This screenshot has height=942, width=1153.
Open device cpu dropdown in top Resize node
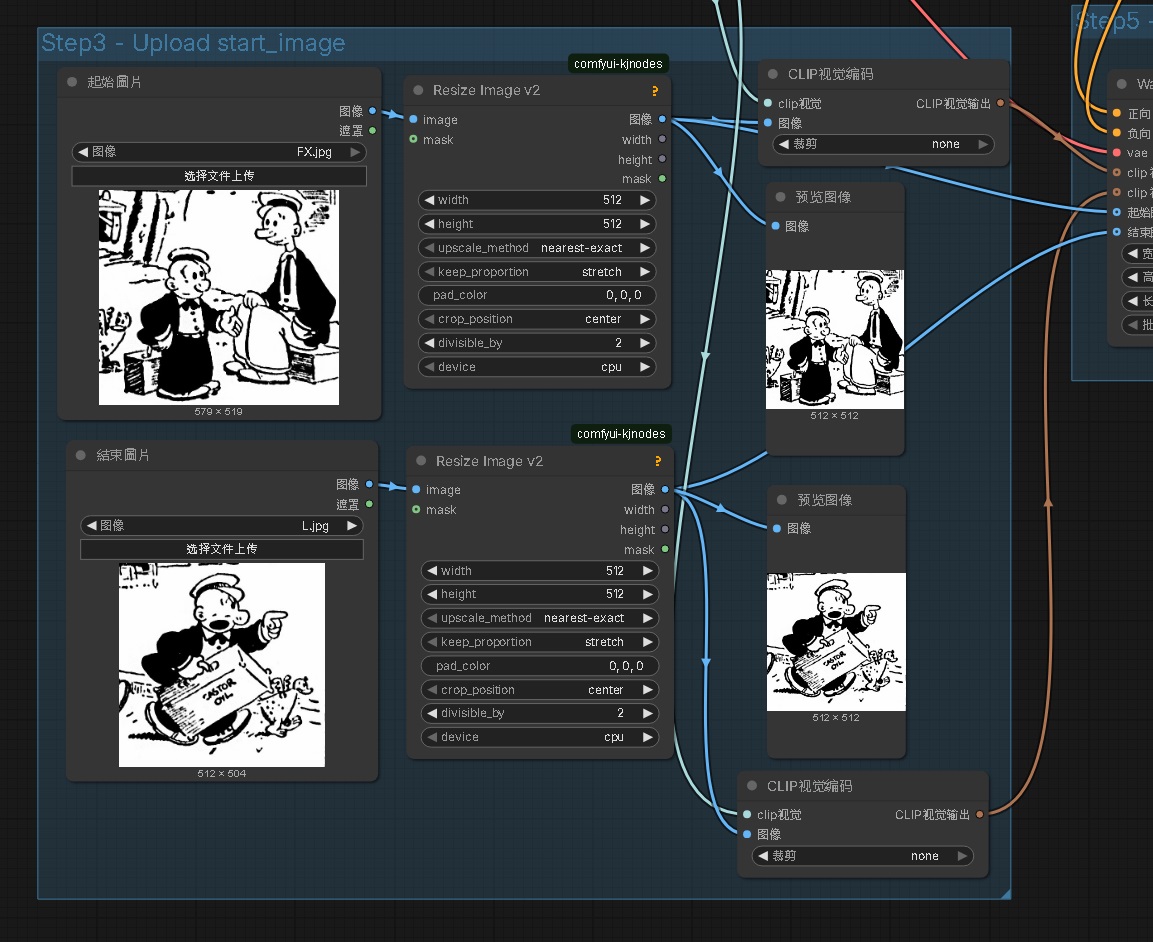[x=537, y=367]
